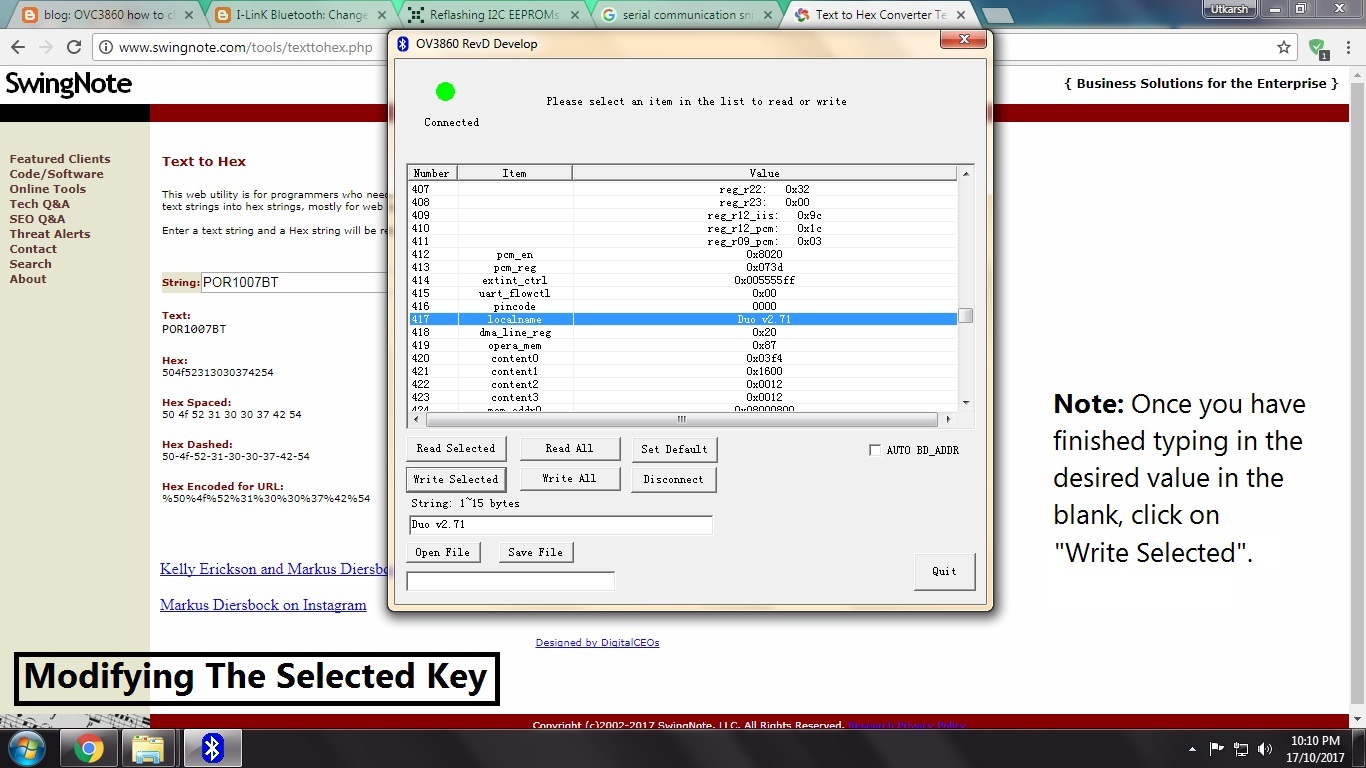Bookmark this page with the star icon
This screenshot has height=768, width=1366.
pos(1284,47)
